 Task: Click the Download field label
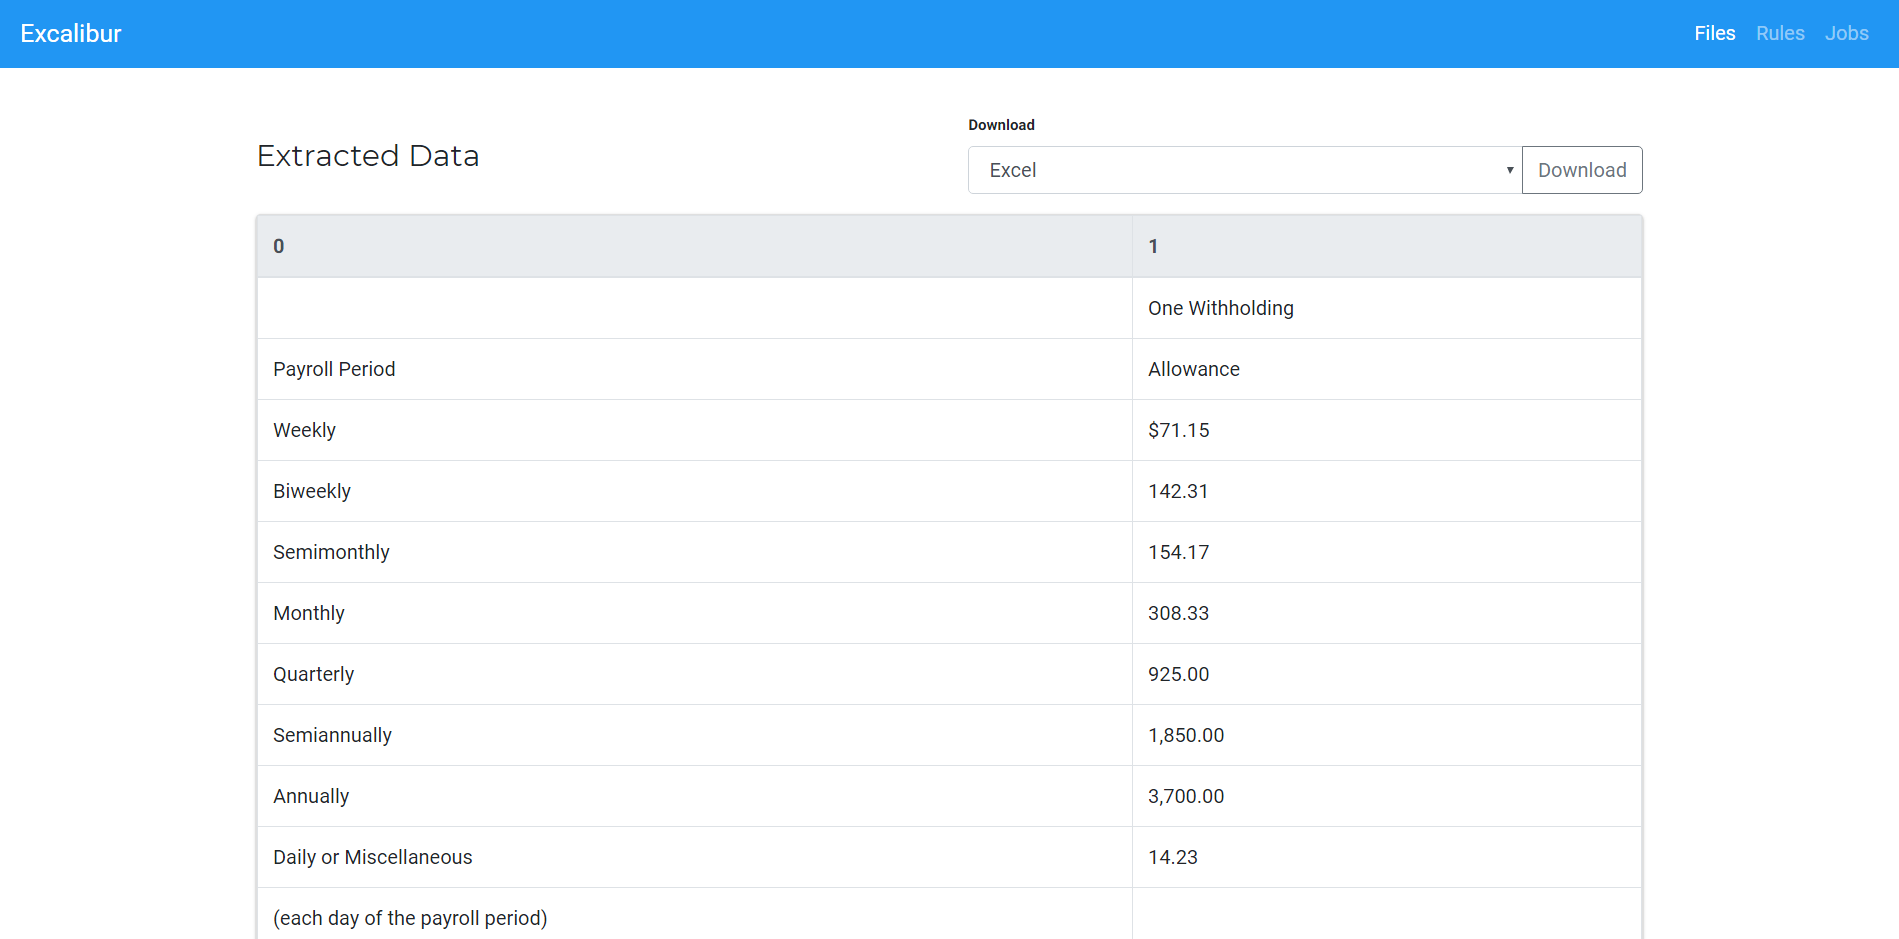pos(1001,125)
